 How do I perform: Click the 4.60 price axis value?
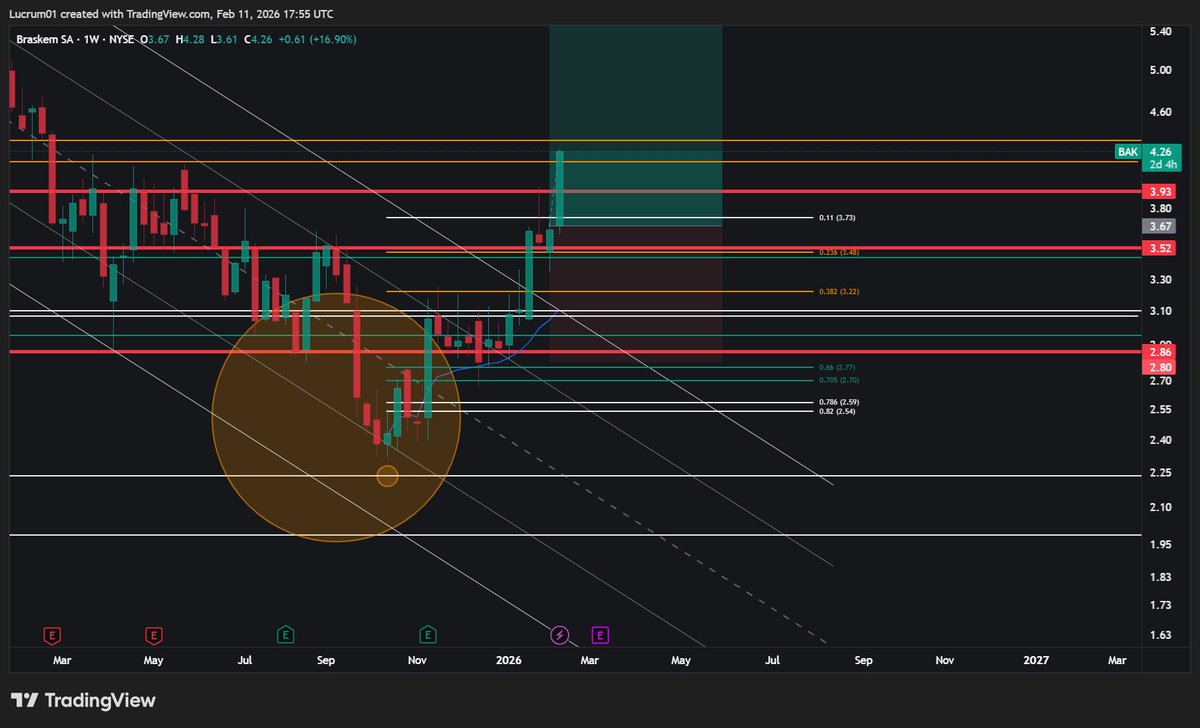(x=1160, y=113)
